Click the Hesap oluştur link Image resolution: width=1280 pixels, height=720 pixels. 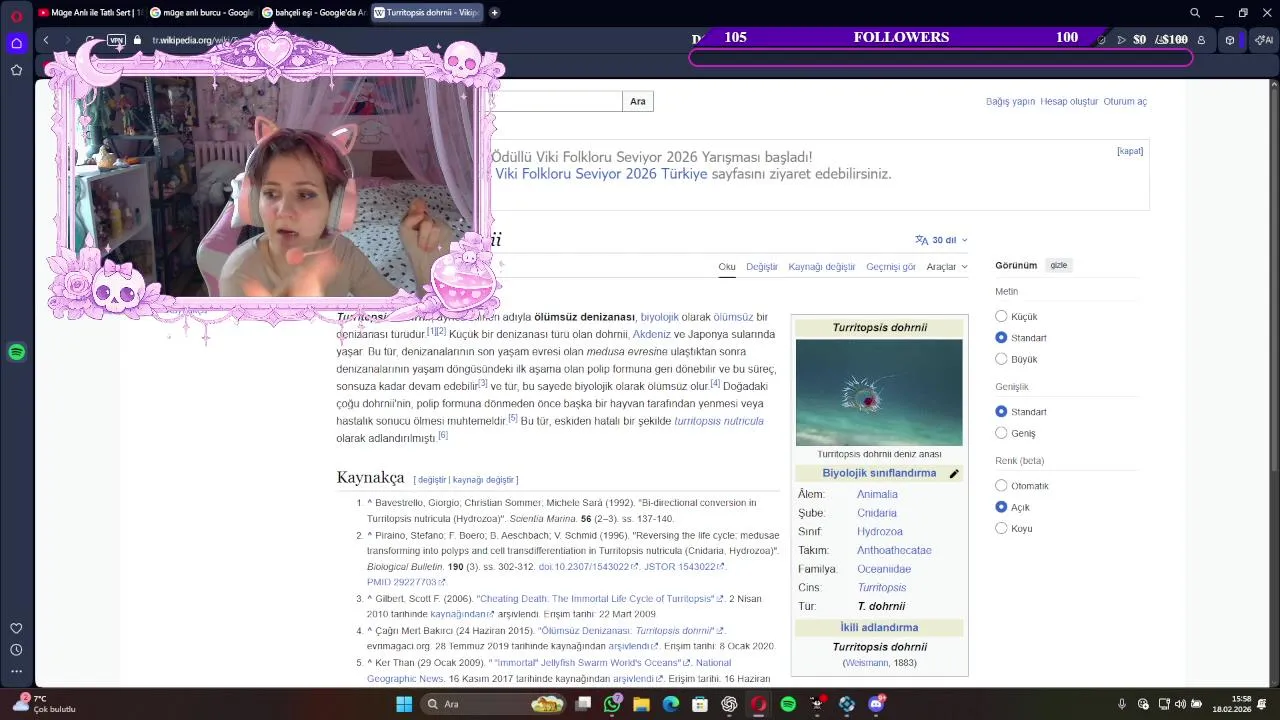[x=1069, y=102]
